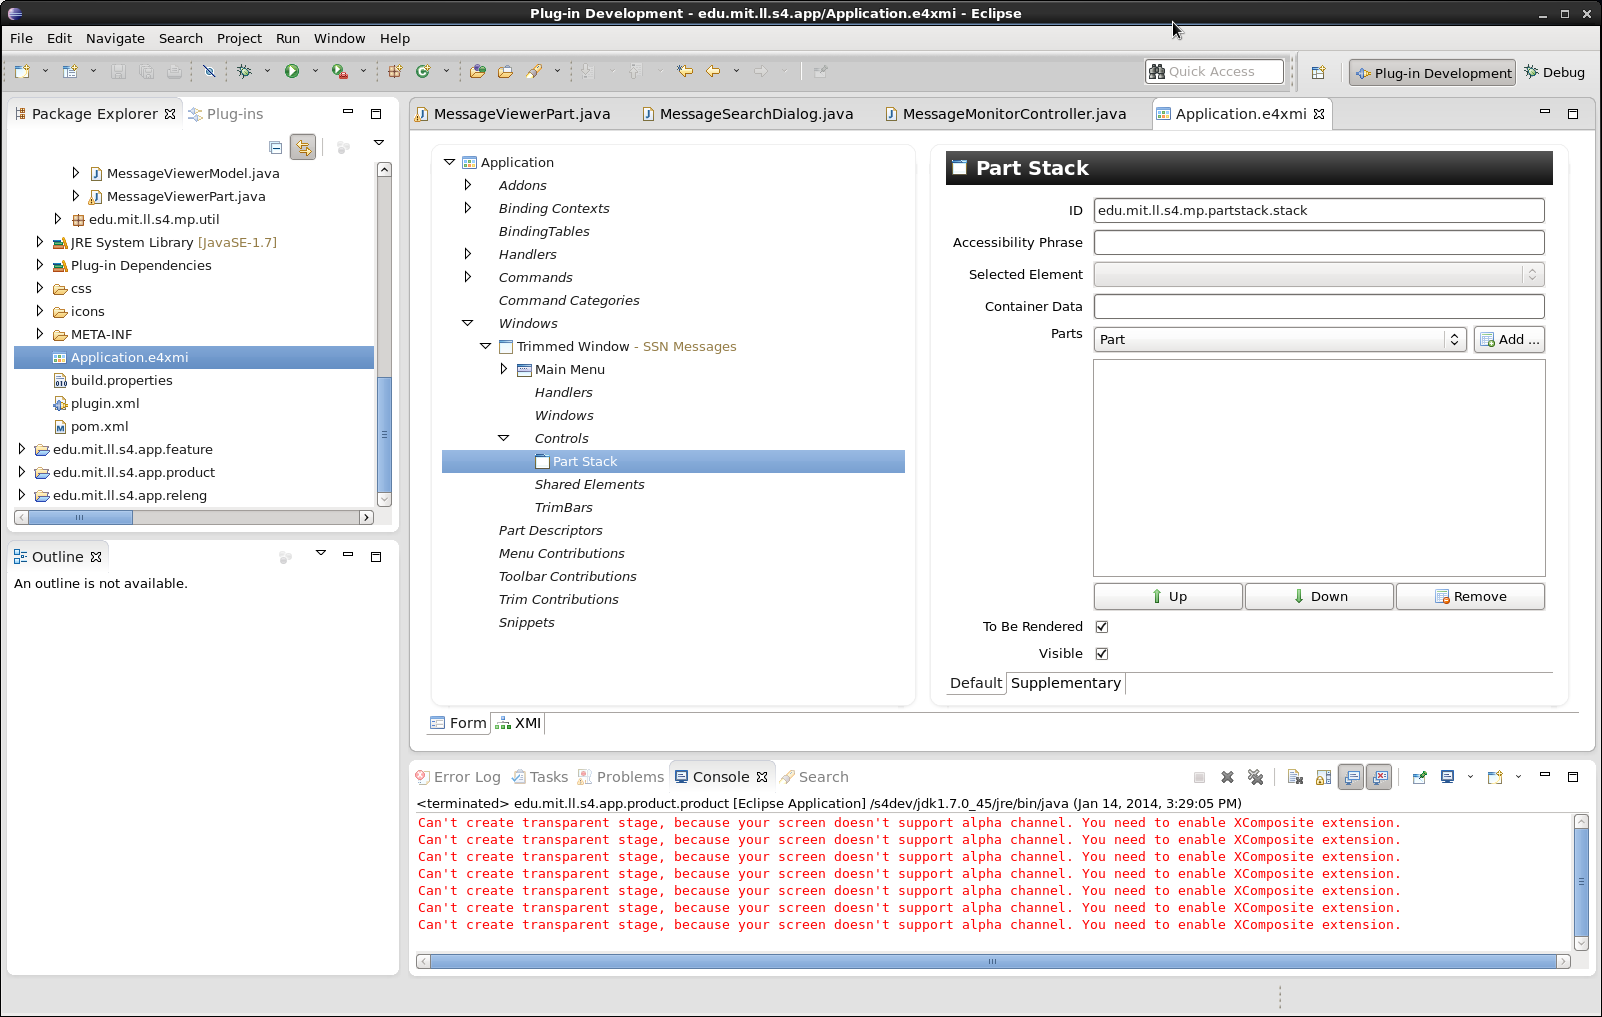This screenshot has height=1017, width=1602.
Task: Click the Pin Console icon
Action: (x=1419, y=777)
